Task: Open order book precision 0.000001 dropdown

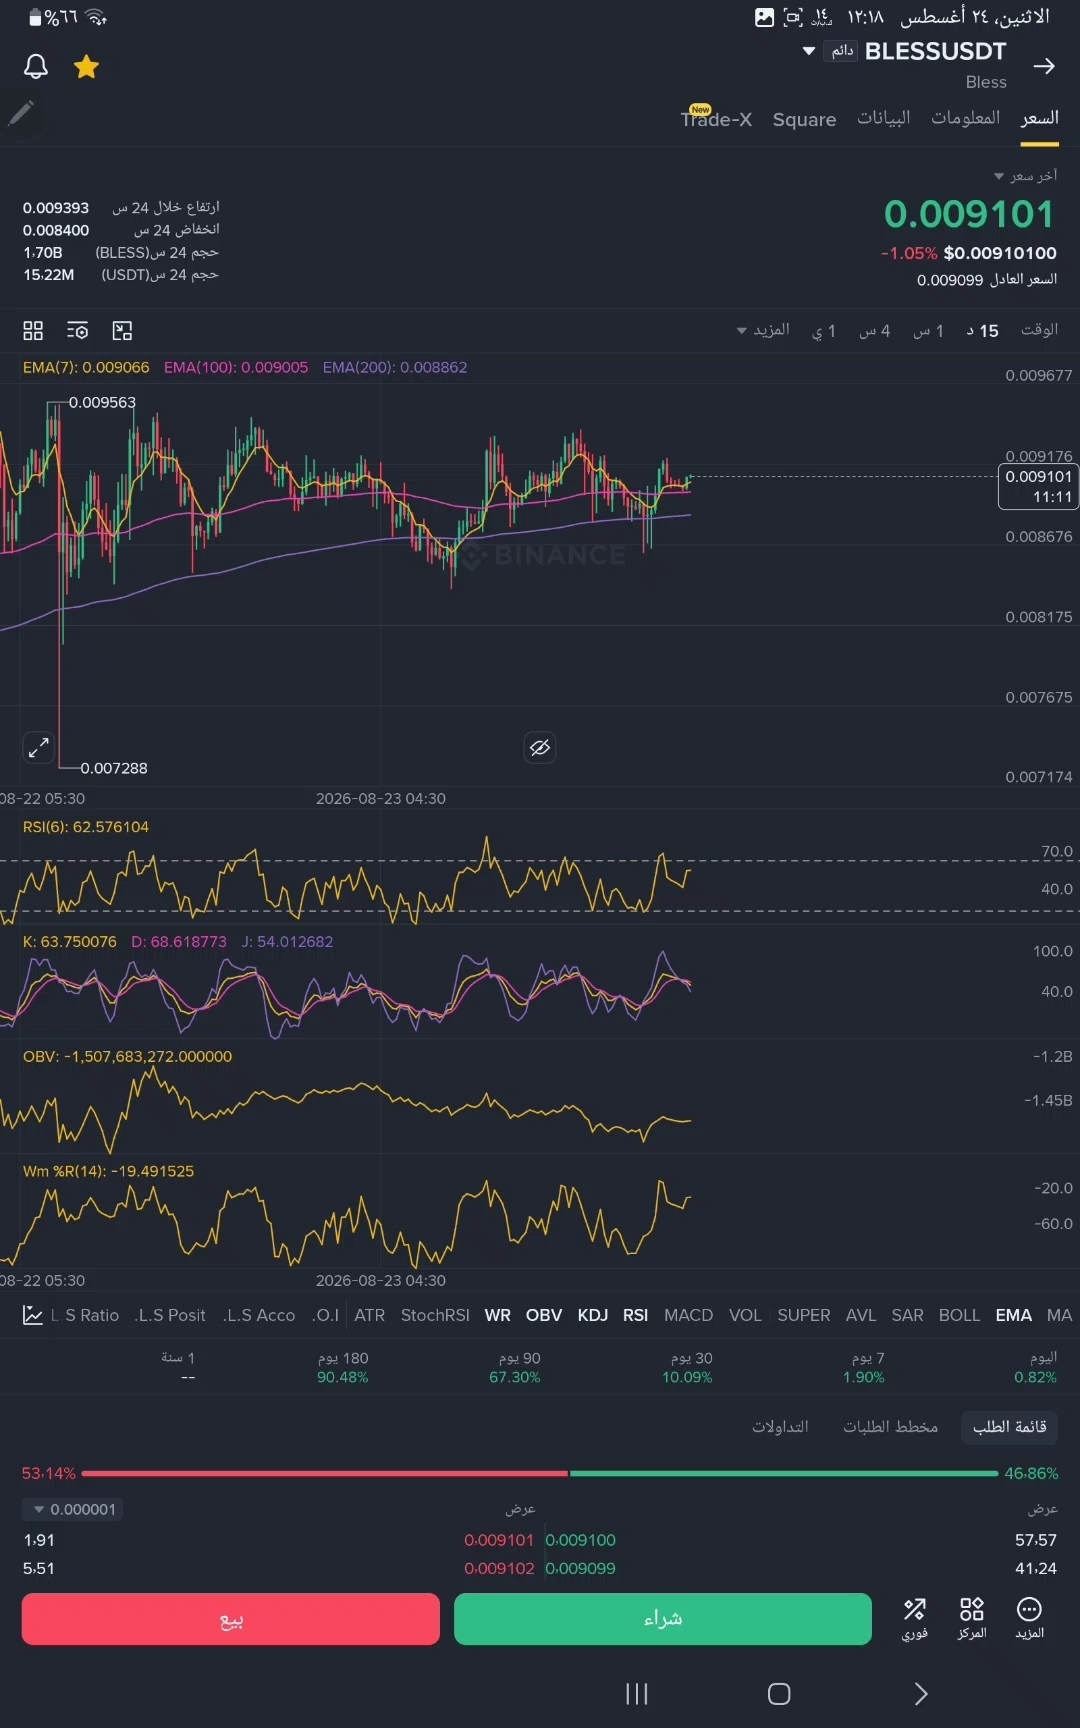Action: tap(73, 1509)
